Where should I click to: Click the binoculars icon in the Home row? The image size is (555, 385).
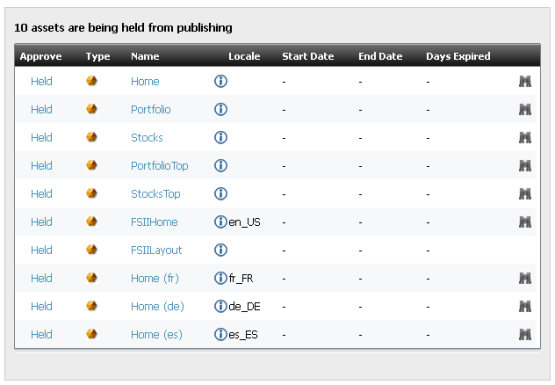tap(525, 81)
